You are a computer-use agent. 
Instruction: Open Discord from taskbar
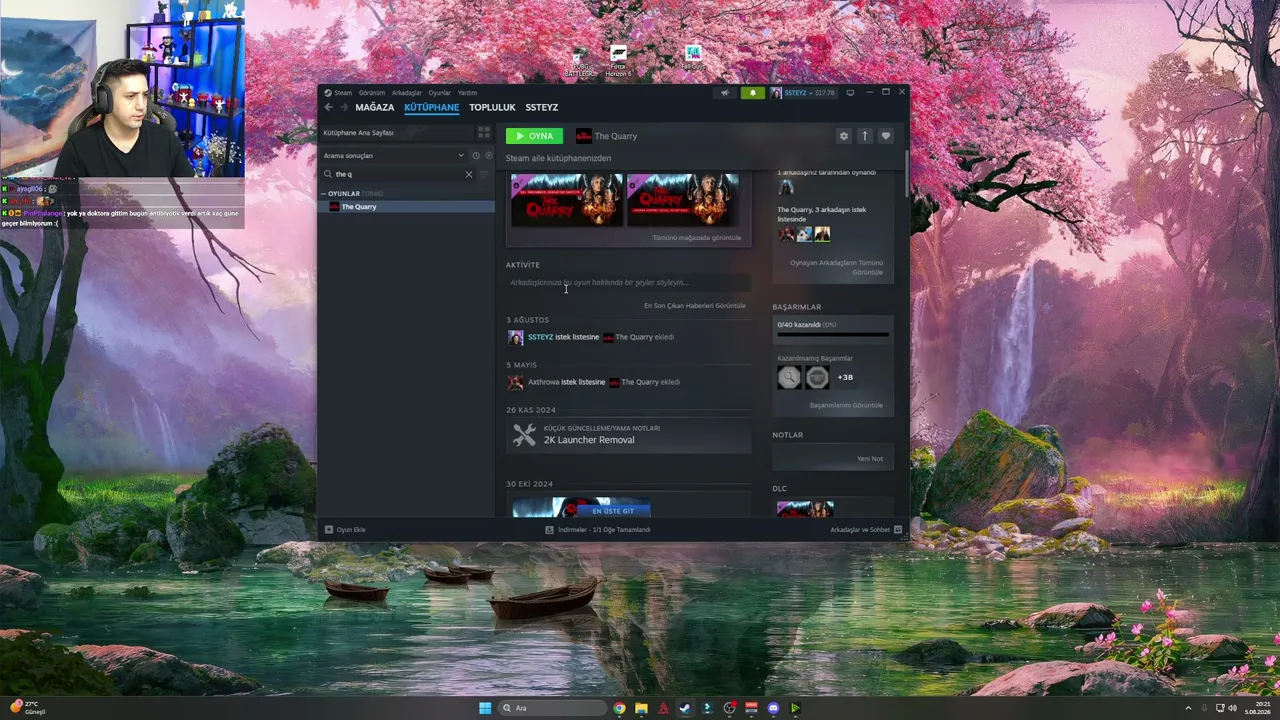click(x=773, y=708)
